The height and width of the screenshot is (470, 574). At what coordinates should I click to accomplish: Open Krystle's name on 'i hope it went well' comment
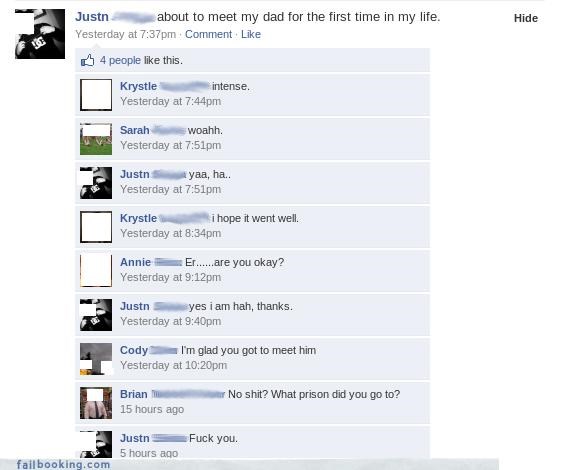pos(138,218)
